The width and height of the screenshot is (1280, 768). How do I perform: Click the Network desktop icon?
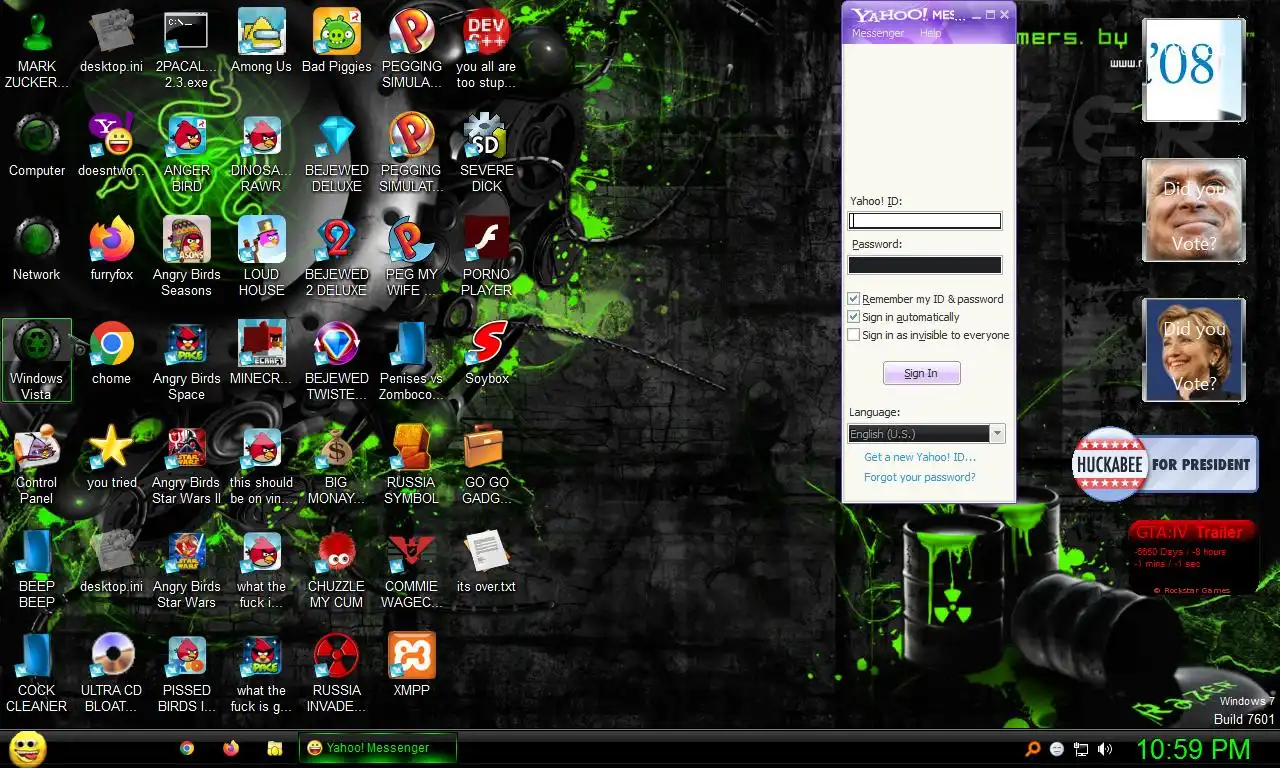tap(37, 250)
